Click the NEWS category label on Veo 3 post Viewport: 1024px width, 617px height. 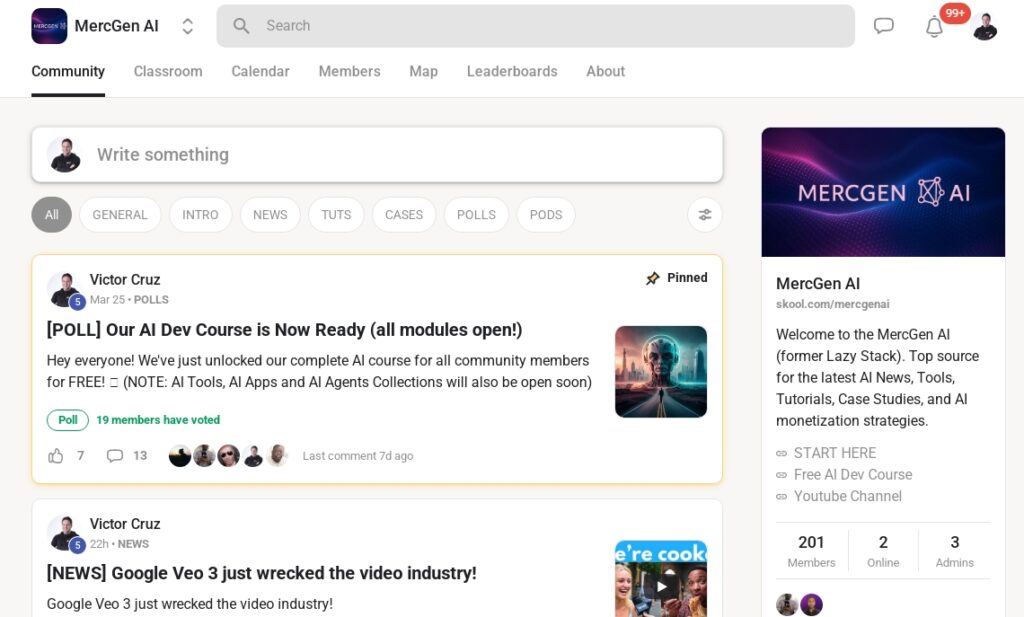point(133,544)
